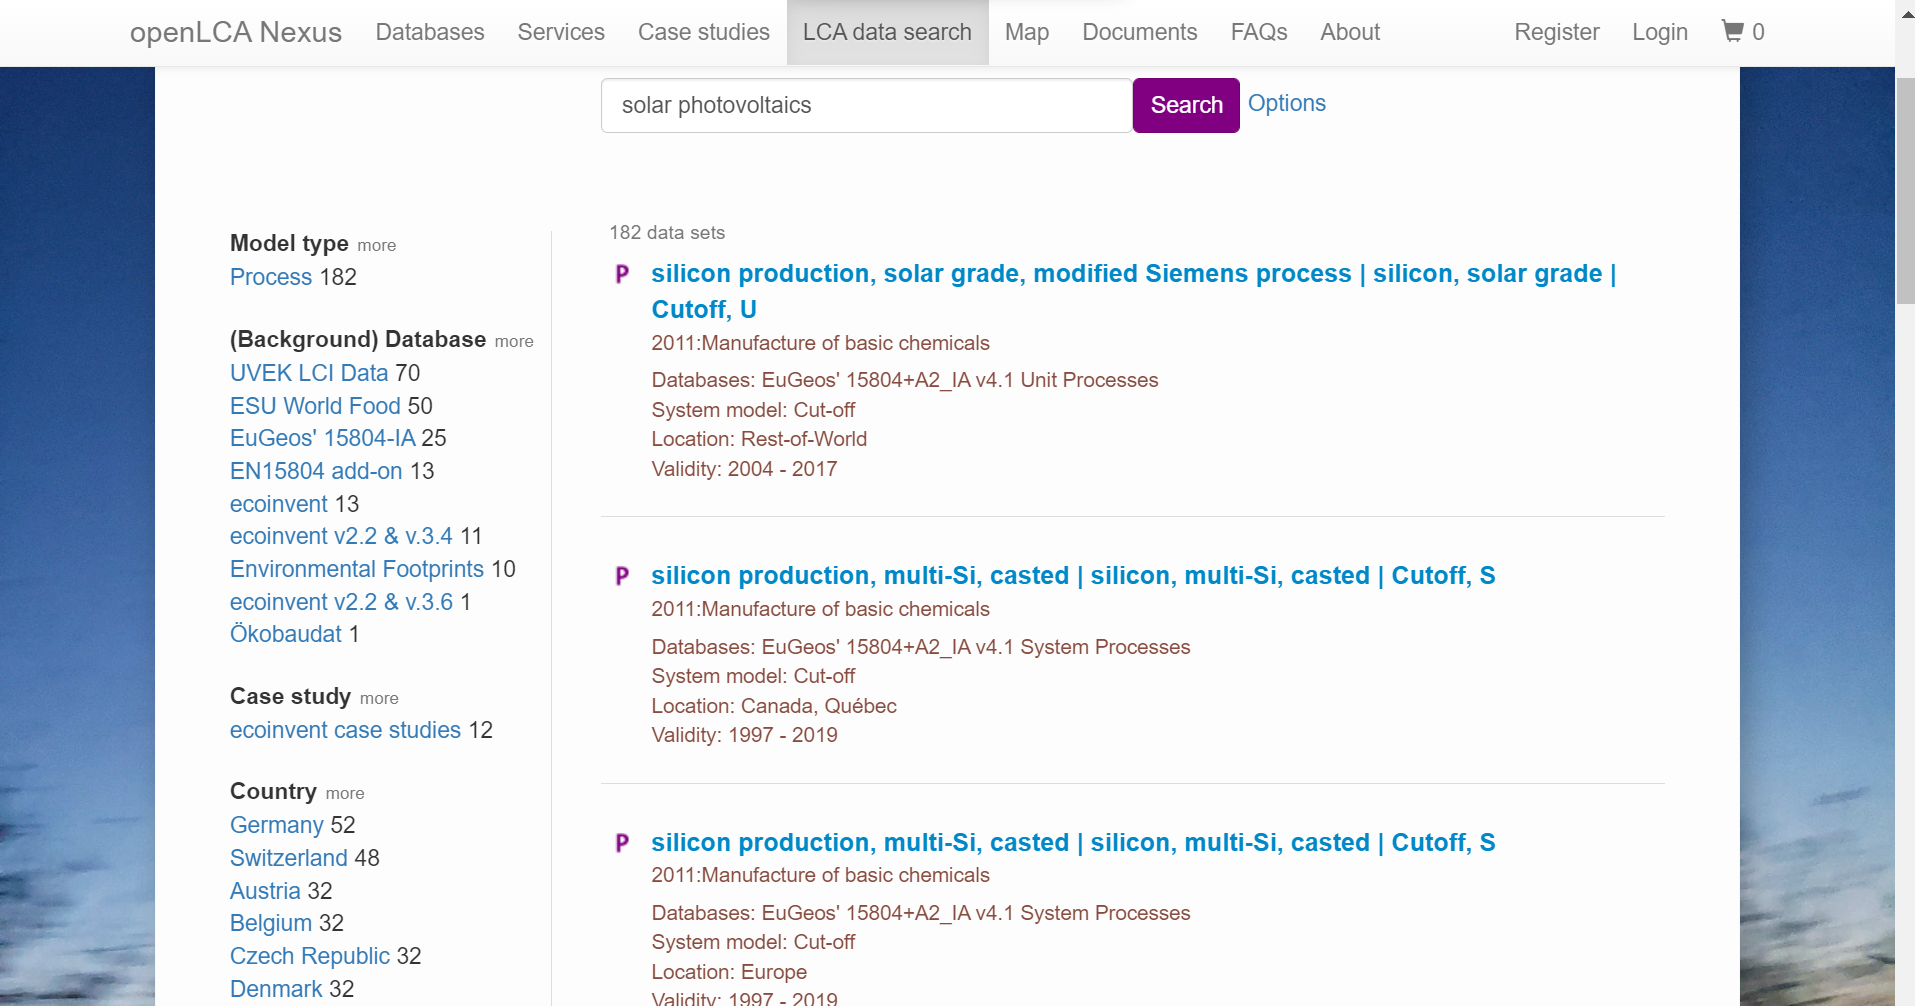The width and height of the screenshot is (1915, 1006).
Task: Switch to the Map tab
Action: click(1026, 33)
